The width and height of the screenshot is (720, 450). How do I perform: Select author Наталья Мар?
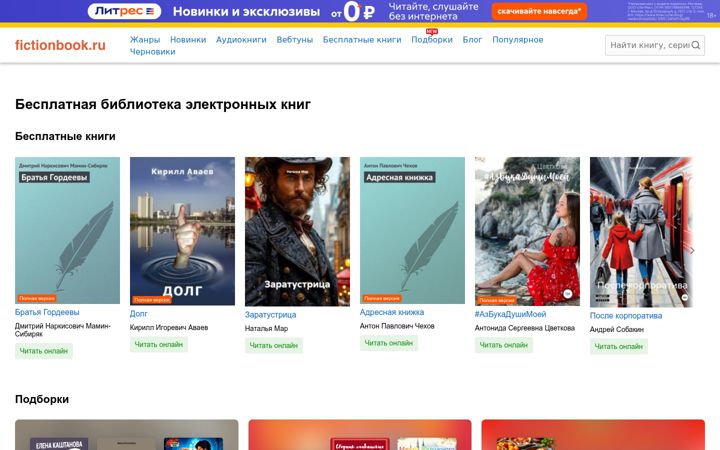266,328
